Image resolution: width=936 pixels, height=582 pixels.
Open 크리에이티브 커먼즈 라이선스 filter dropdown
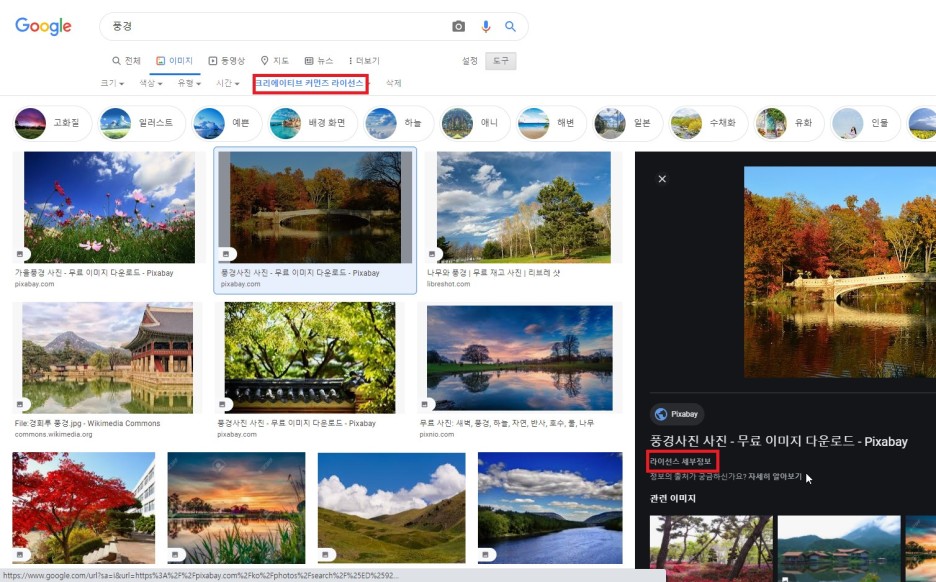[x=310, y=83]
